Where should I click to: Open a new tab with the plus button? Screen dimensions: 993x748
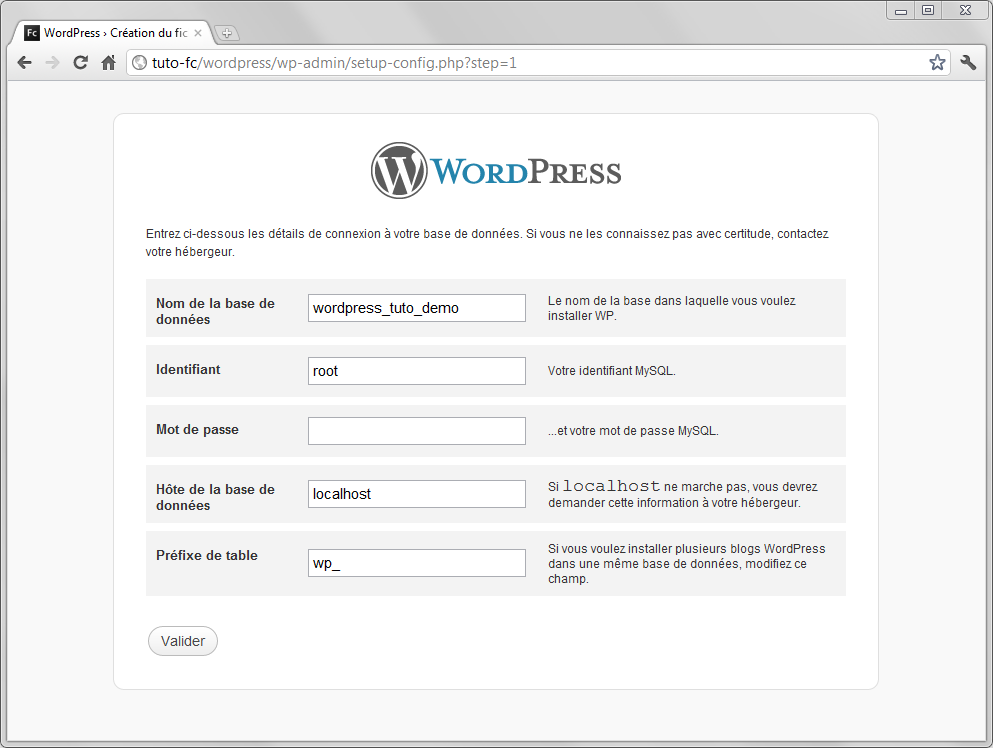[x=227, y=33]
